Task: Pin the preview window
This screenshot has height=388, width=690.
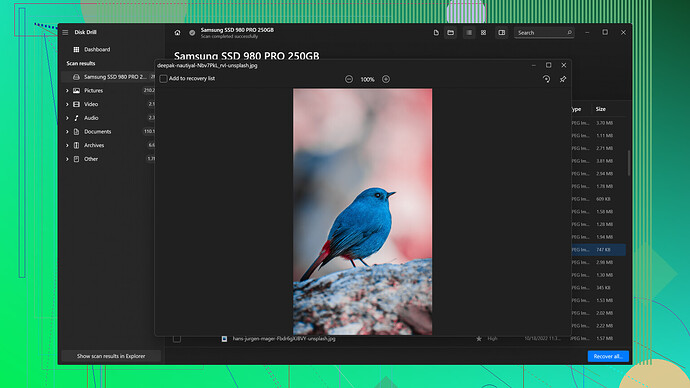Action: point(563,79)
